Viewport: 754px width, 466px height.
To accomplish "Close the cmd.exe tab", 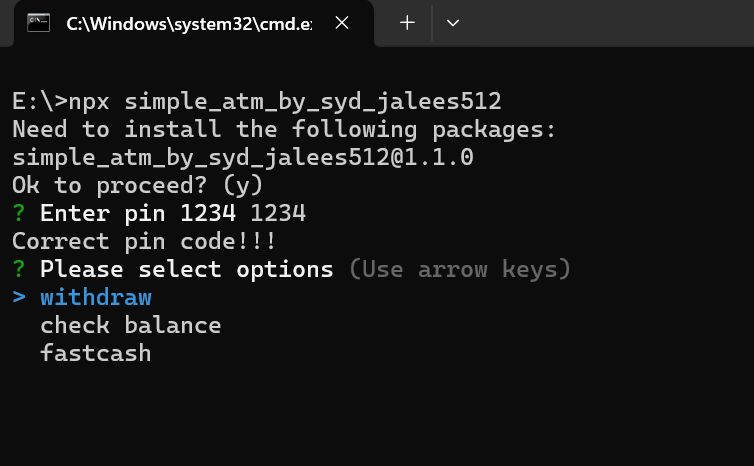I will (x=342, y=23).
